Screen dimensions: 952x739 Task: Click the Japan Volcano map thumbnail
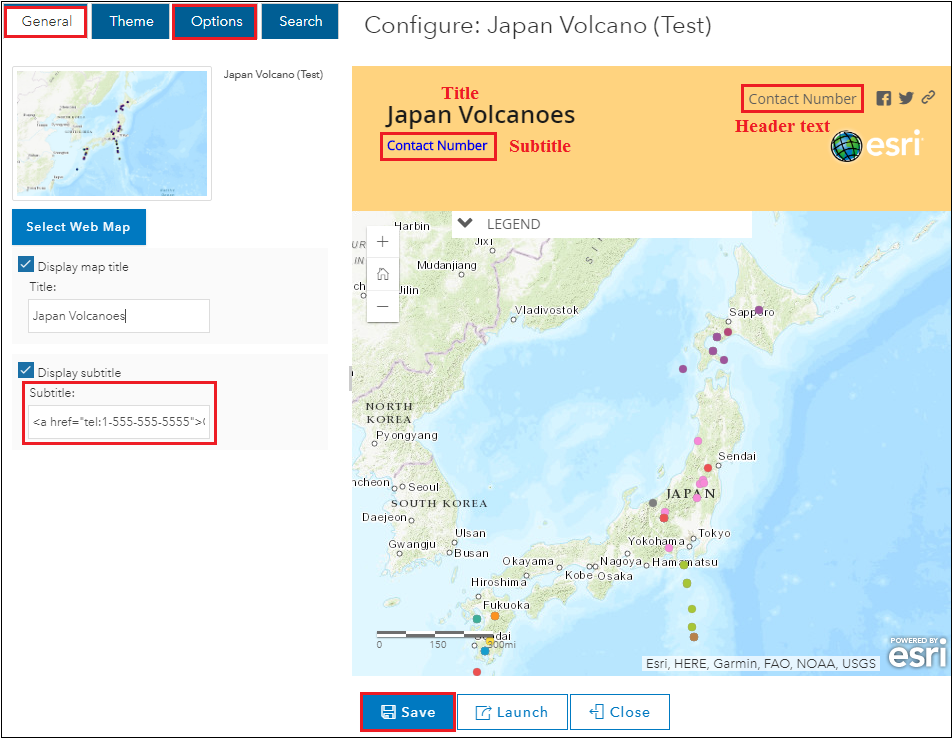(112, 134)
